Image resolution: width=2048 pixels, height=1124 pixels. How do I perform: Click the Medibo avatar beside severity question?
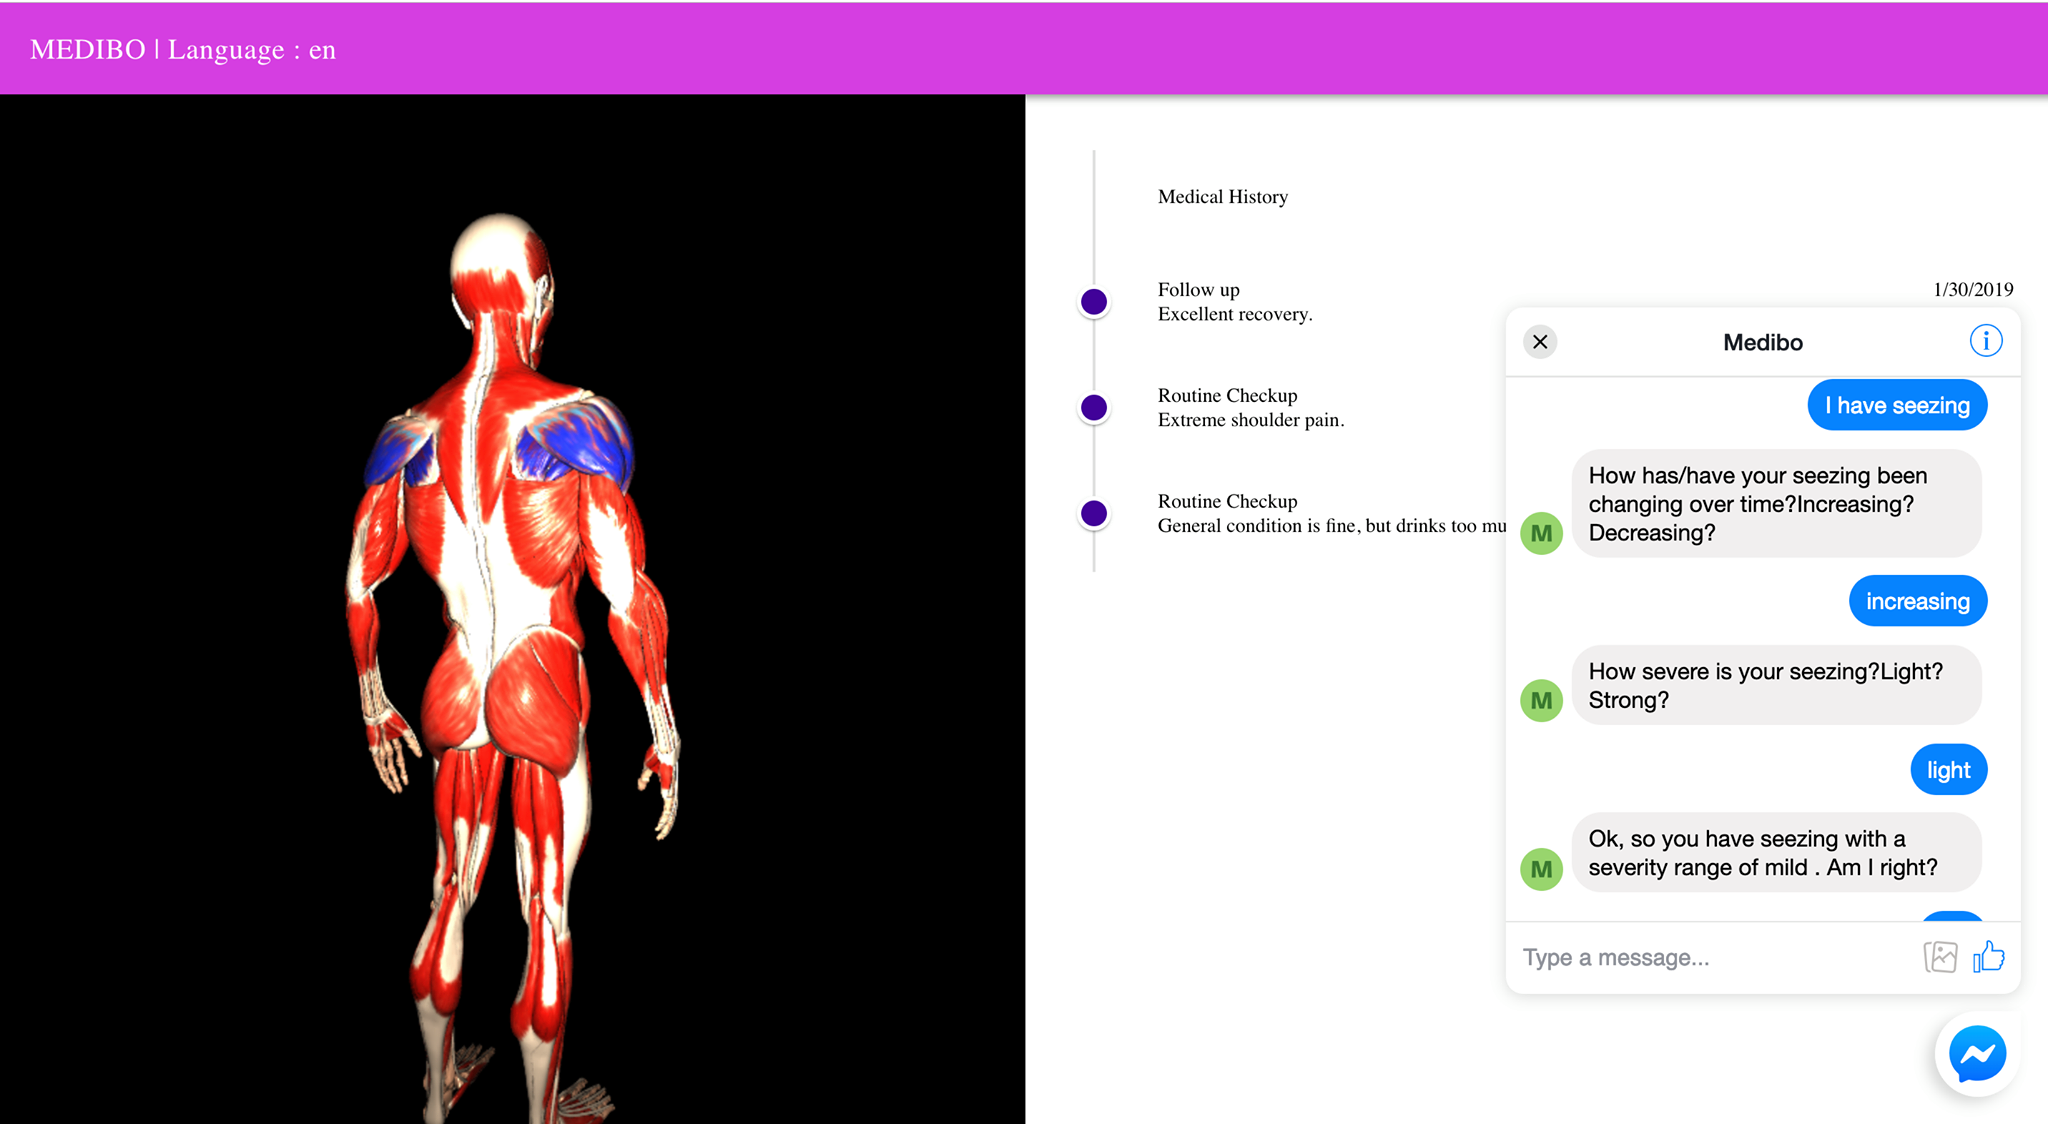click(x=1541, y=700)
